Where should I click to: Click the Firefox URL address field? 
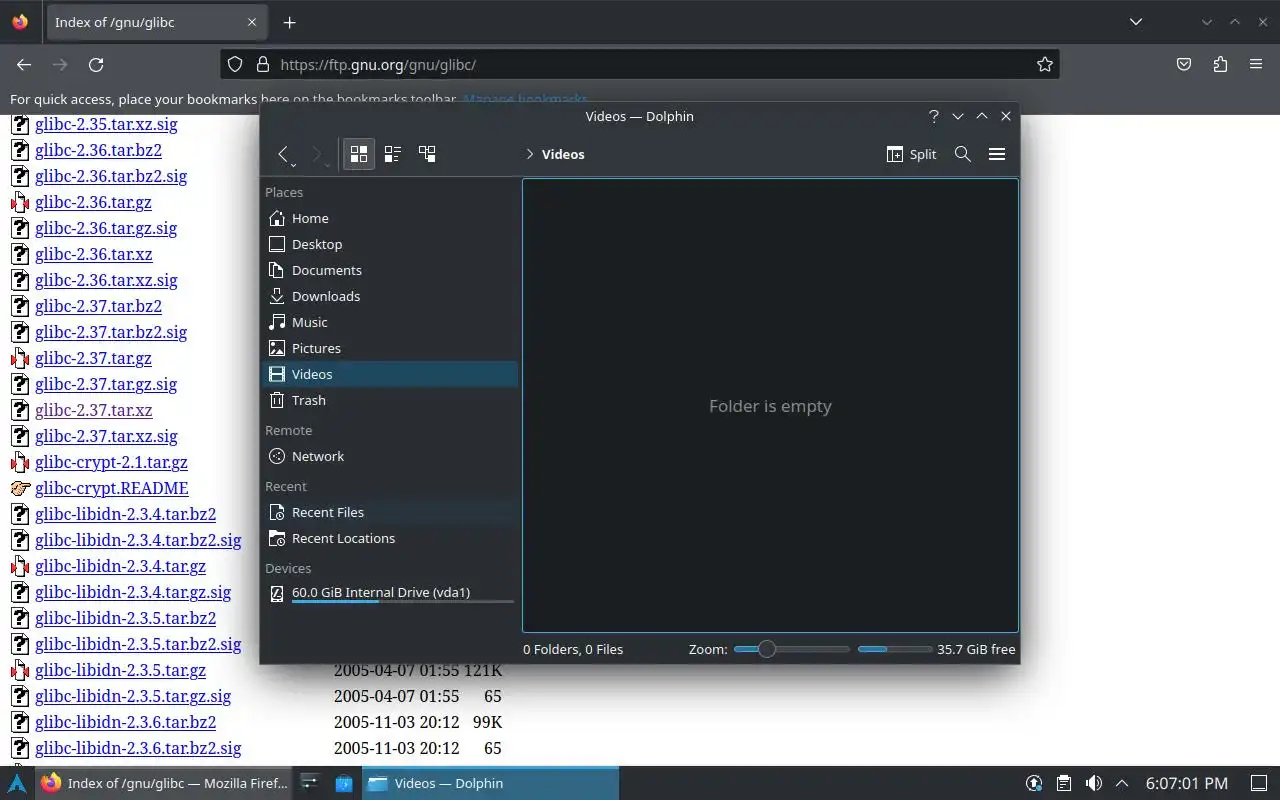pos(640,64)
